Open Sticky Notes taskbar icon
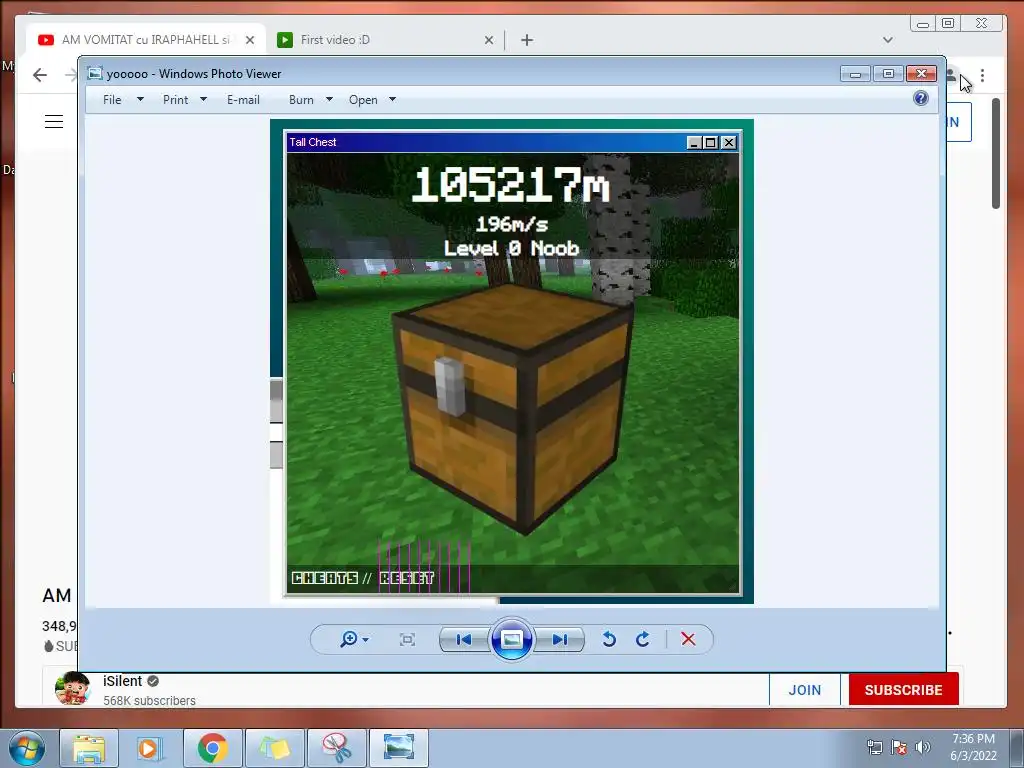 tap(275, 748)
